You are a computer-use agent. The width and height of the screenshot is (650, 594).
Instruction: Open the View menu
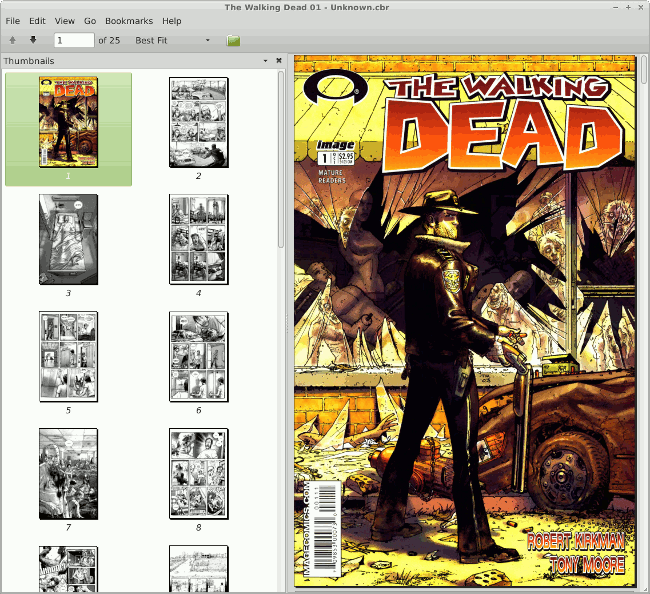pyautogui.click(x=65, y=21)
